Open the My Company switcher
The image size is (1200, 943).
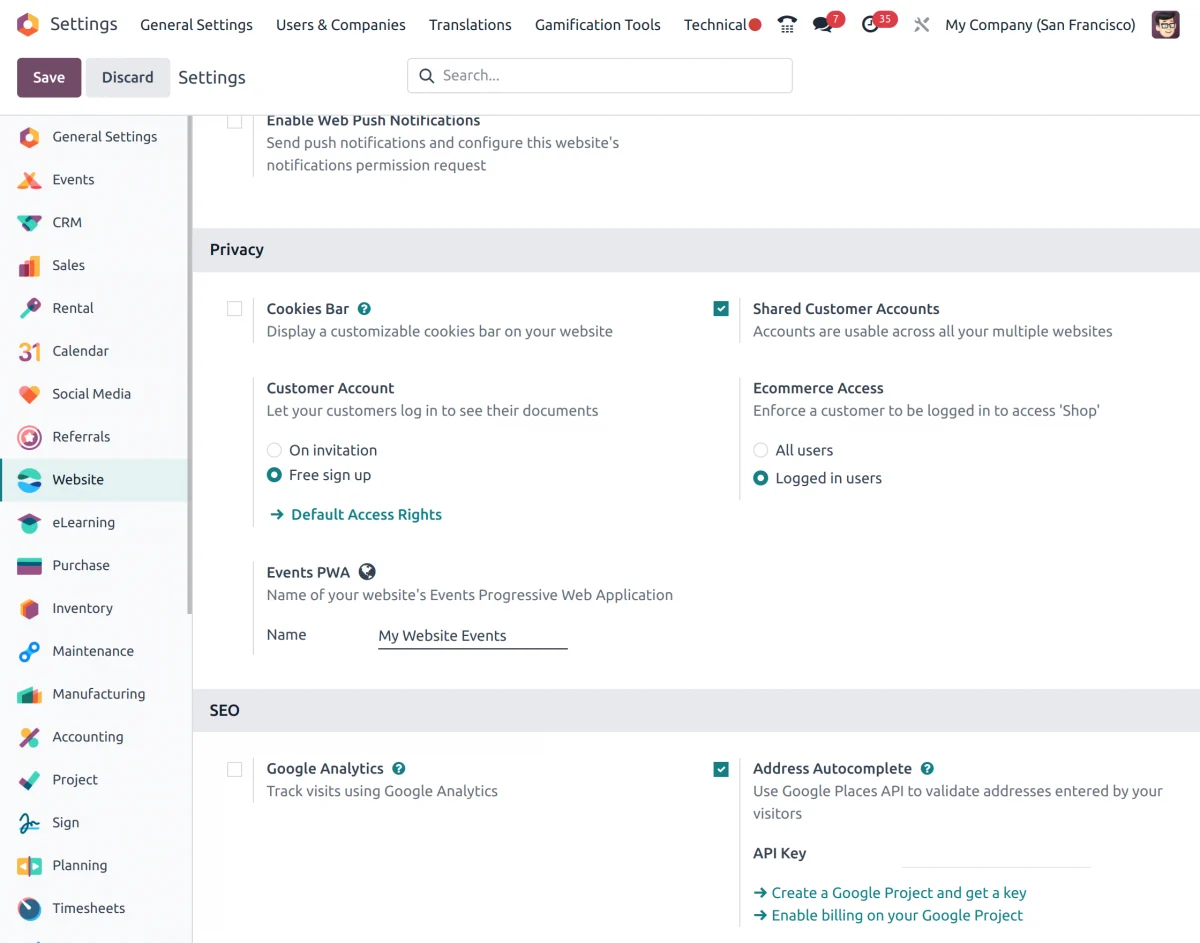(x=1040, y=24)
